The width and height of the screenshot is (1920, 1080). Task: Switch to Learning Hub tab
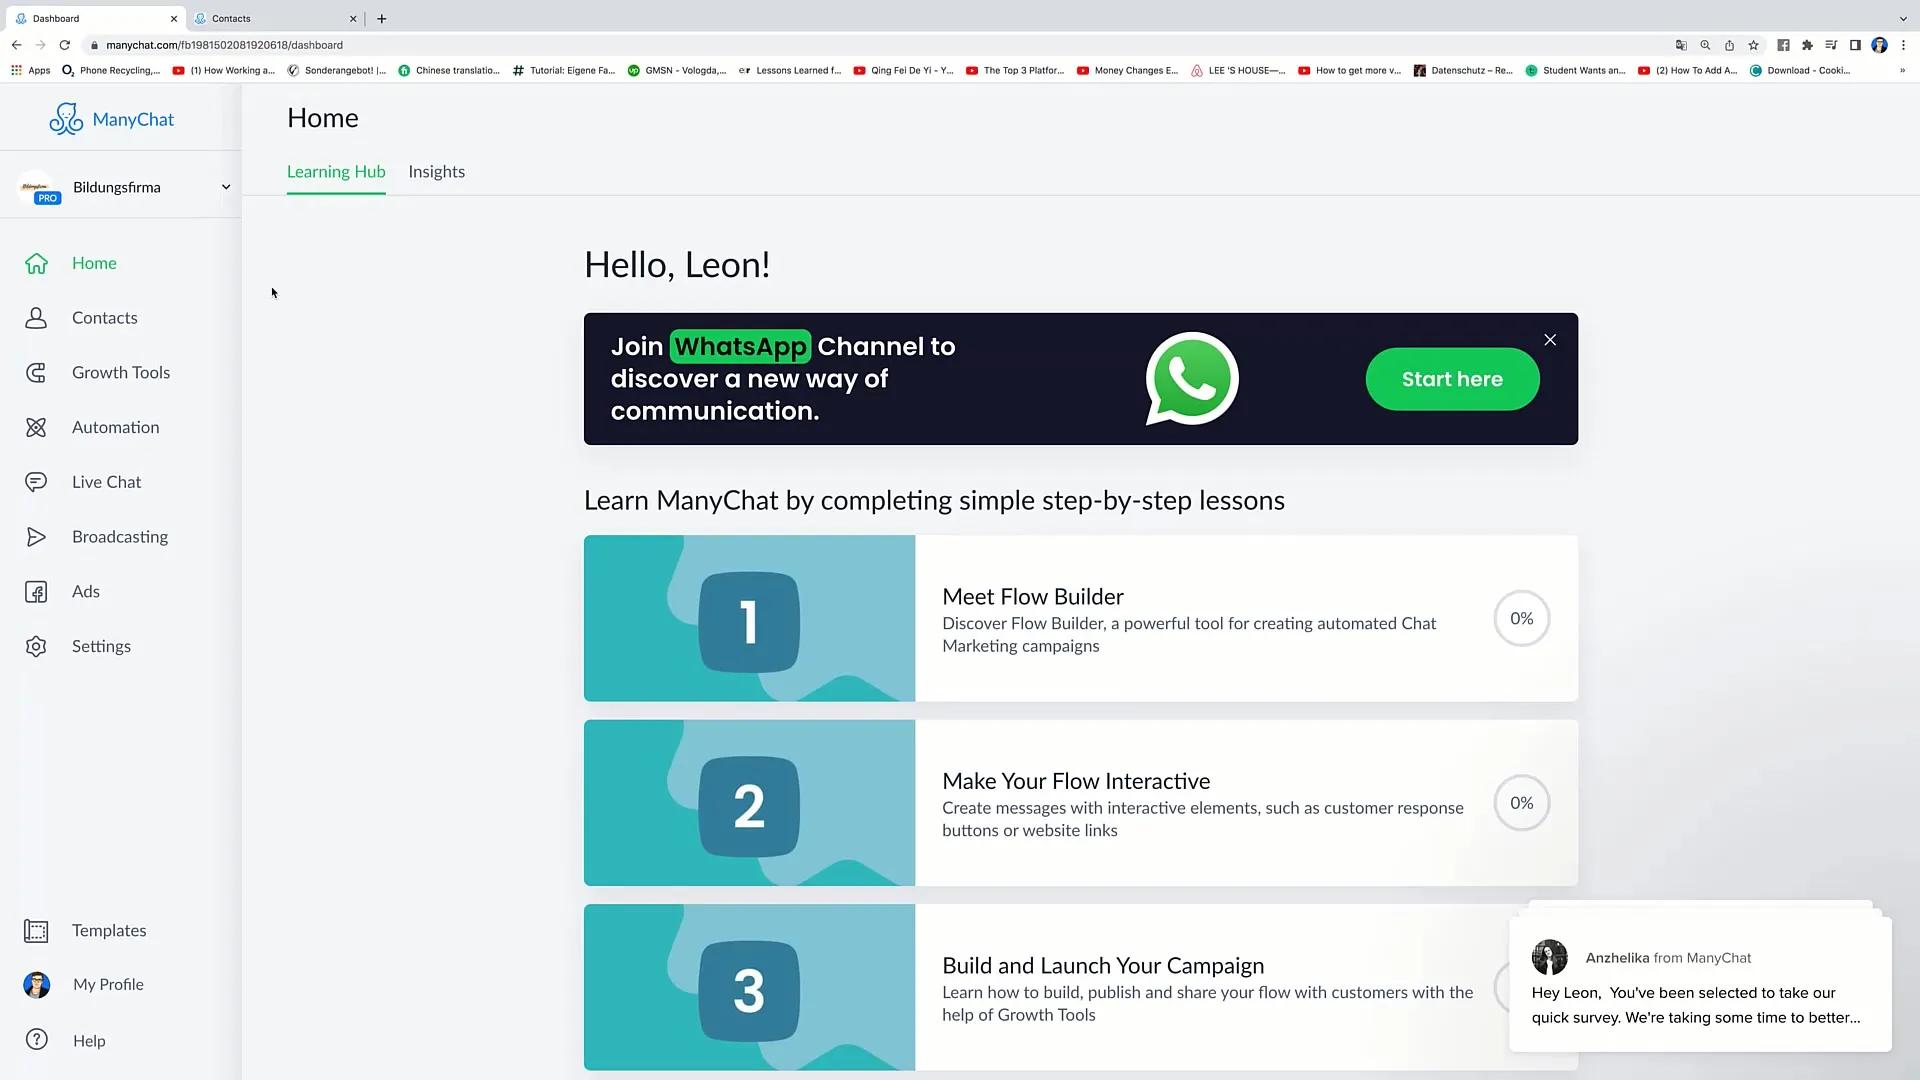coord(336,171)
